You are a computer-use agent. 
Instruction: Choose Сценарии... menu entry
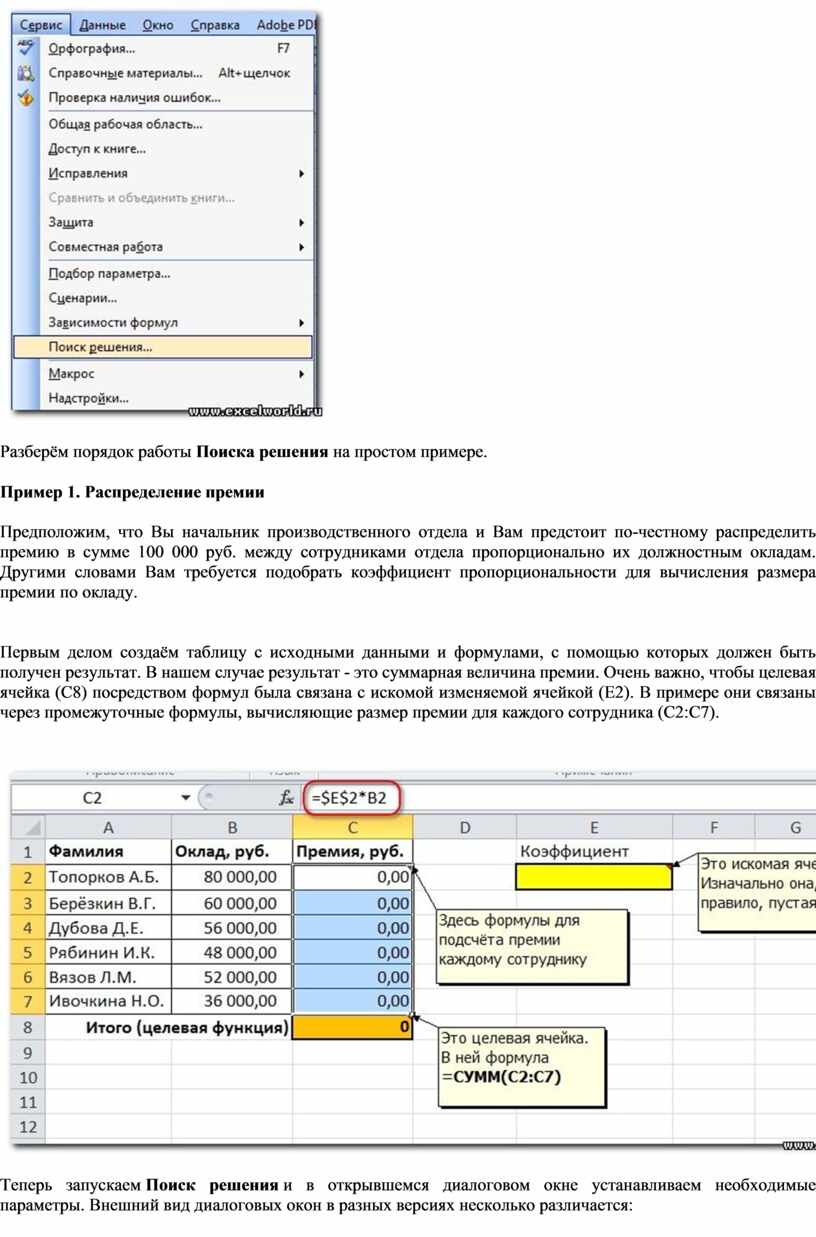click(162, 298)
